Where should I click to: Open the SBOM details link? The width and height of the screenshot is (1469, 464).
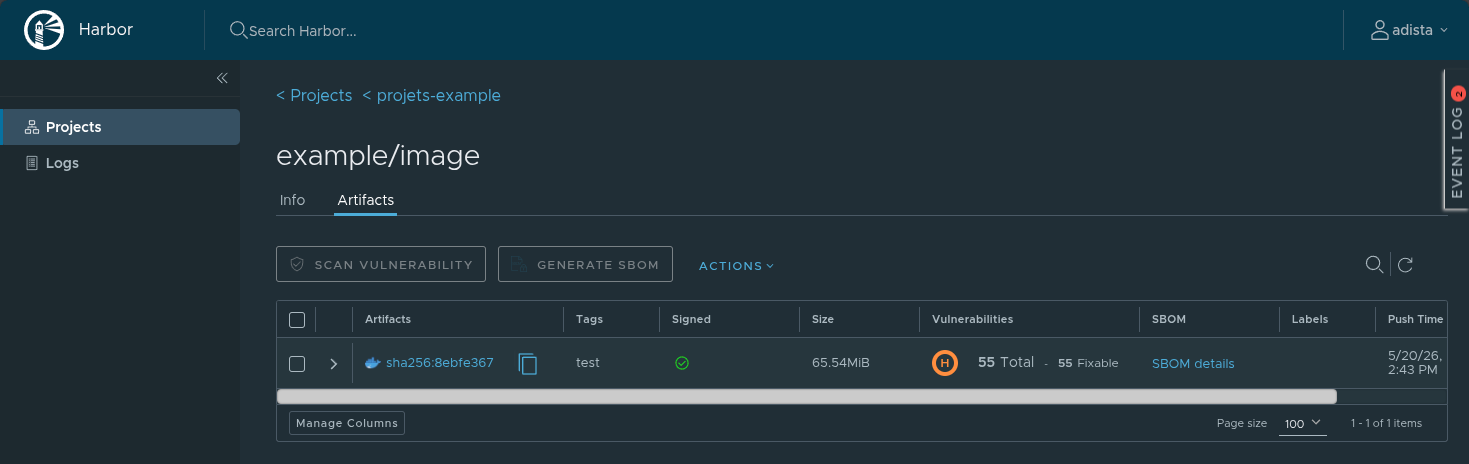tap(1193, 364)
